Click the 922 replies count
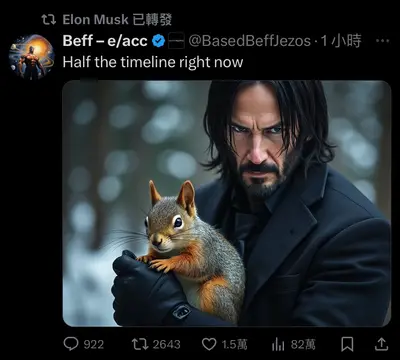This screenshot has width=400, height=360. point(94,345)
